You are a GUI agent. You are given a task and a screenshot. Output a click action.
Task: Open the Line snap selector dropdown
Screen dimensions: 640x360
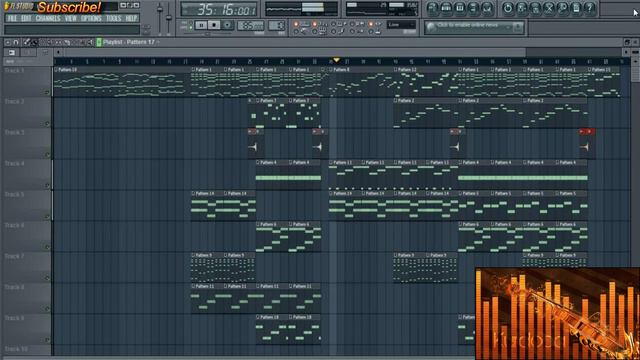coord(401,25)
